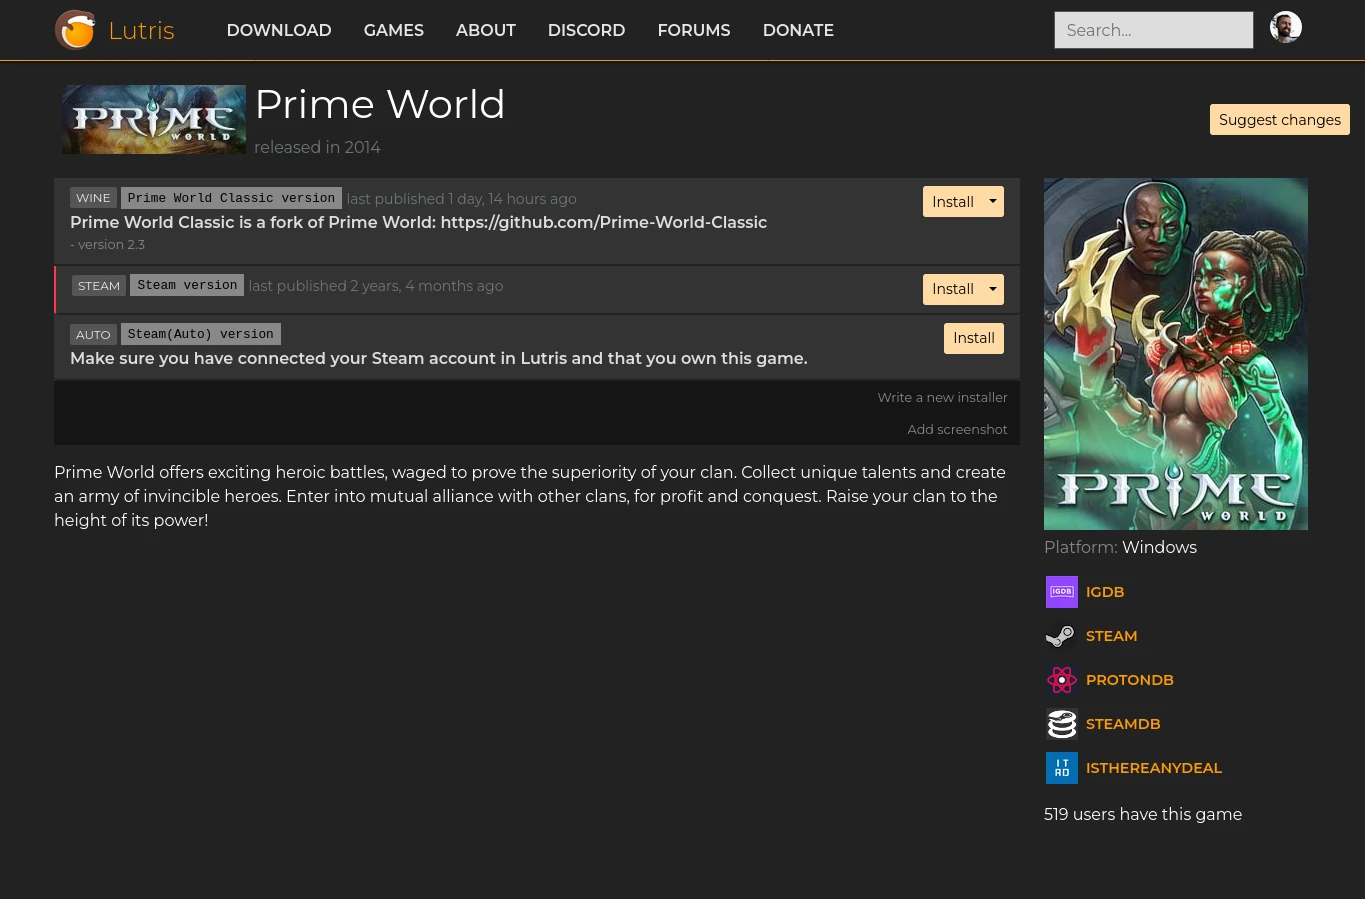Open the IGDB page via its icon

coord(1061,592)
